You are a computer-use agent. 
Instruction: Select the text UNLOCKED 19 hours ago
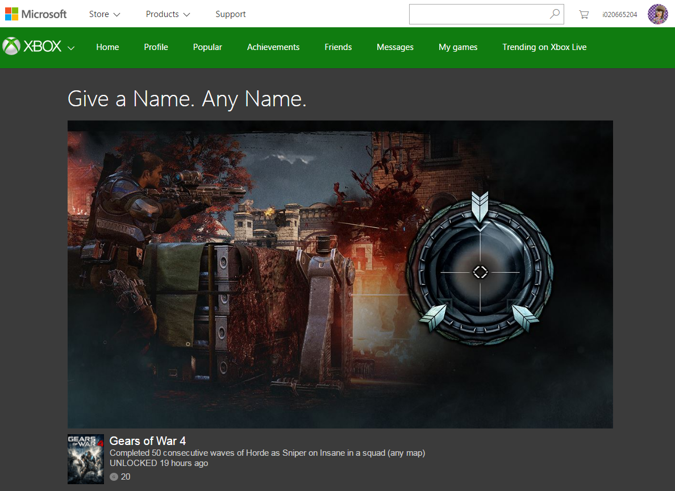point(158,463)
